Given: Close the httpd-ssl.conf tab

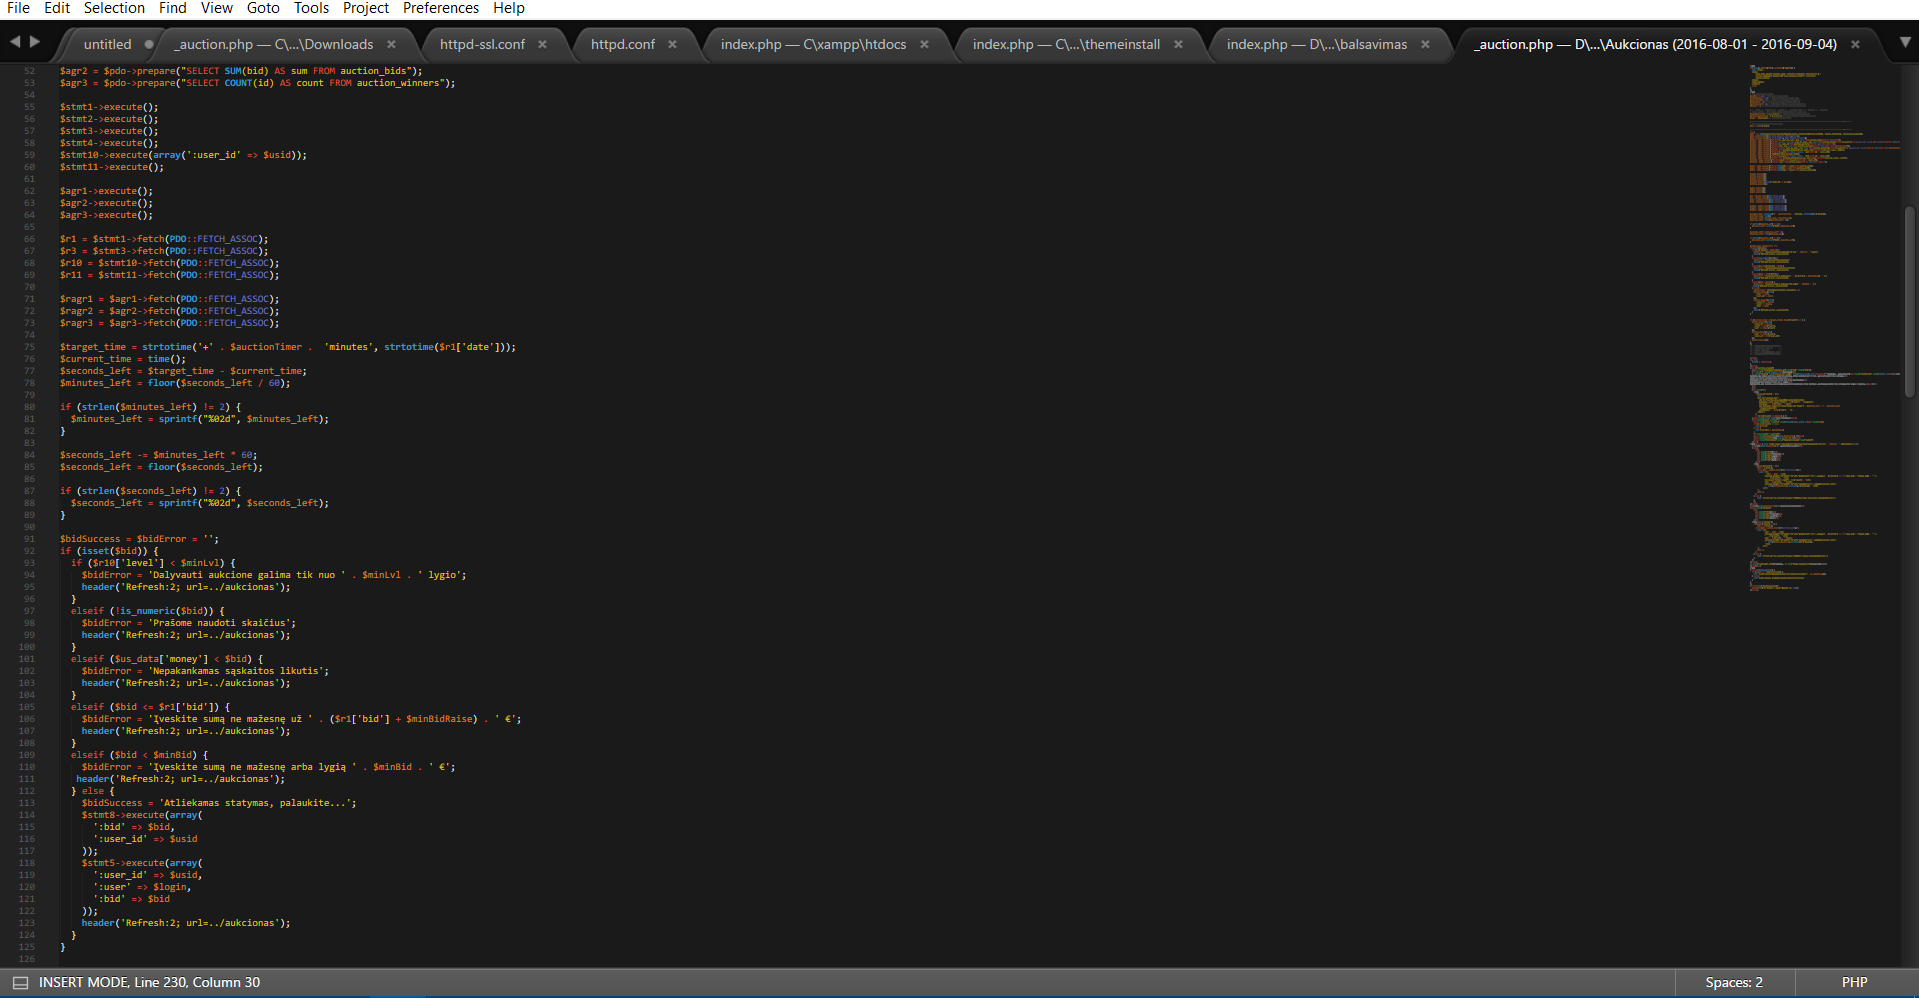Looking at the screenshot, I should (x=542, y=45).
